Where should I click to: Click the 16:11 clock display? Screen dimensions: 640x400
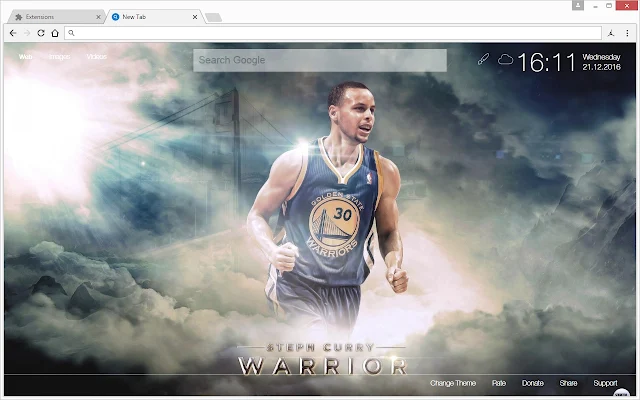click(x=546, y=62)
